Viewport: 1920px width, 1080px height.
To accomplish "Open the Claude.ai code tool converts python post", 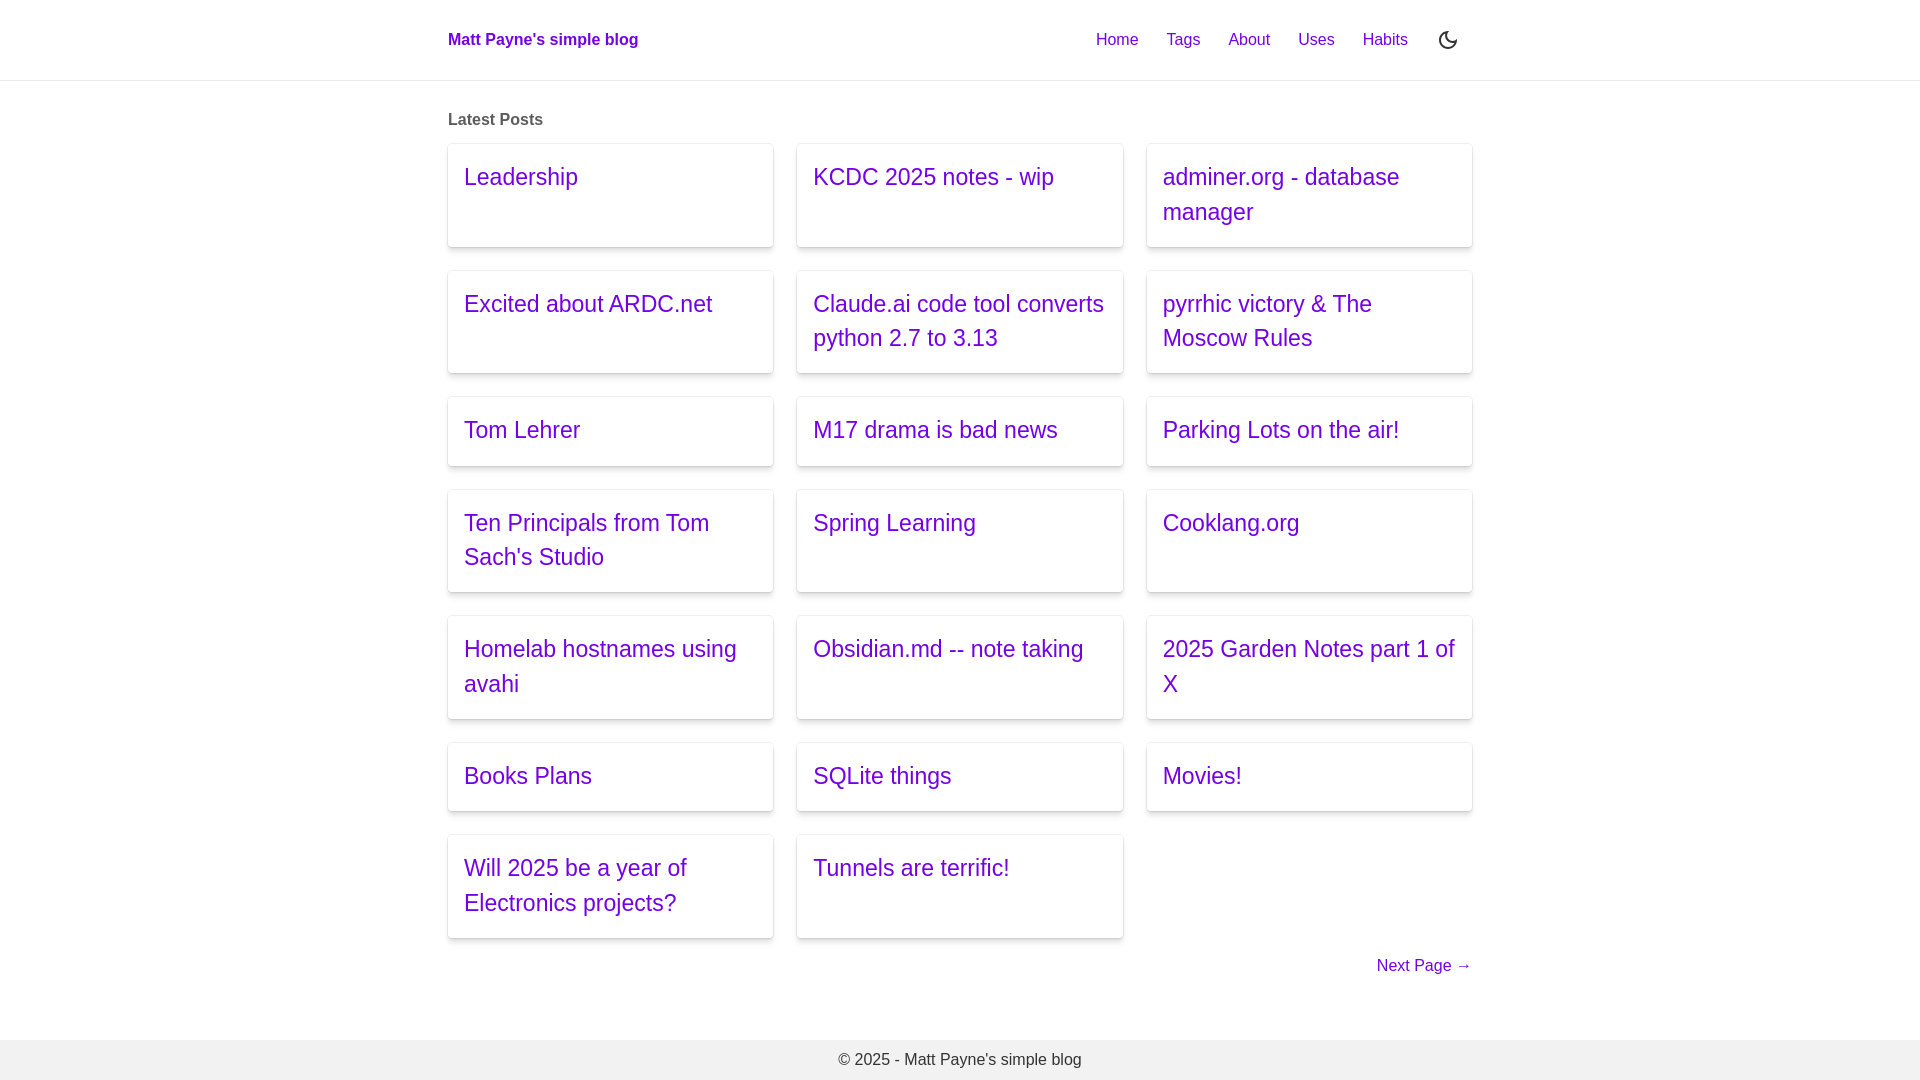I will [958, 321].
